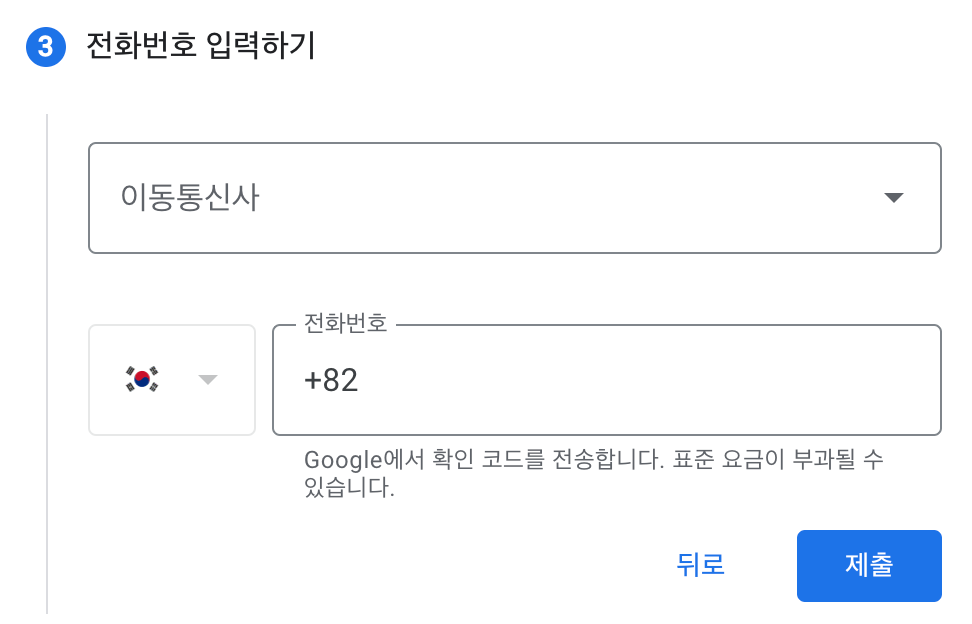This screenshot has width=972, height=624.
Task: Click the 전화번호 입력하기 step heading
Action: pos(201,46)
